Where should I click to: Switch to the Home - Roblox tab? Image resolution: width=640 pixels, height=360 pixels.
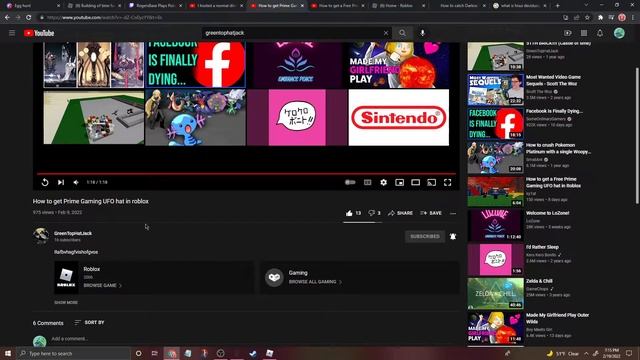398,6
